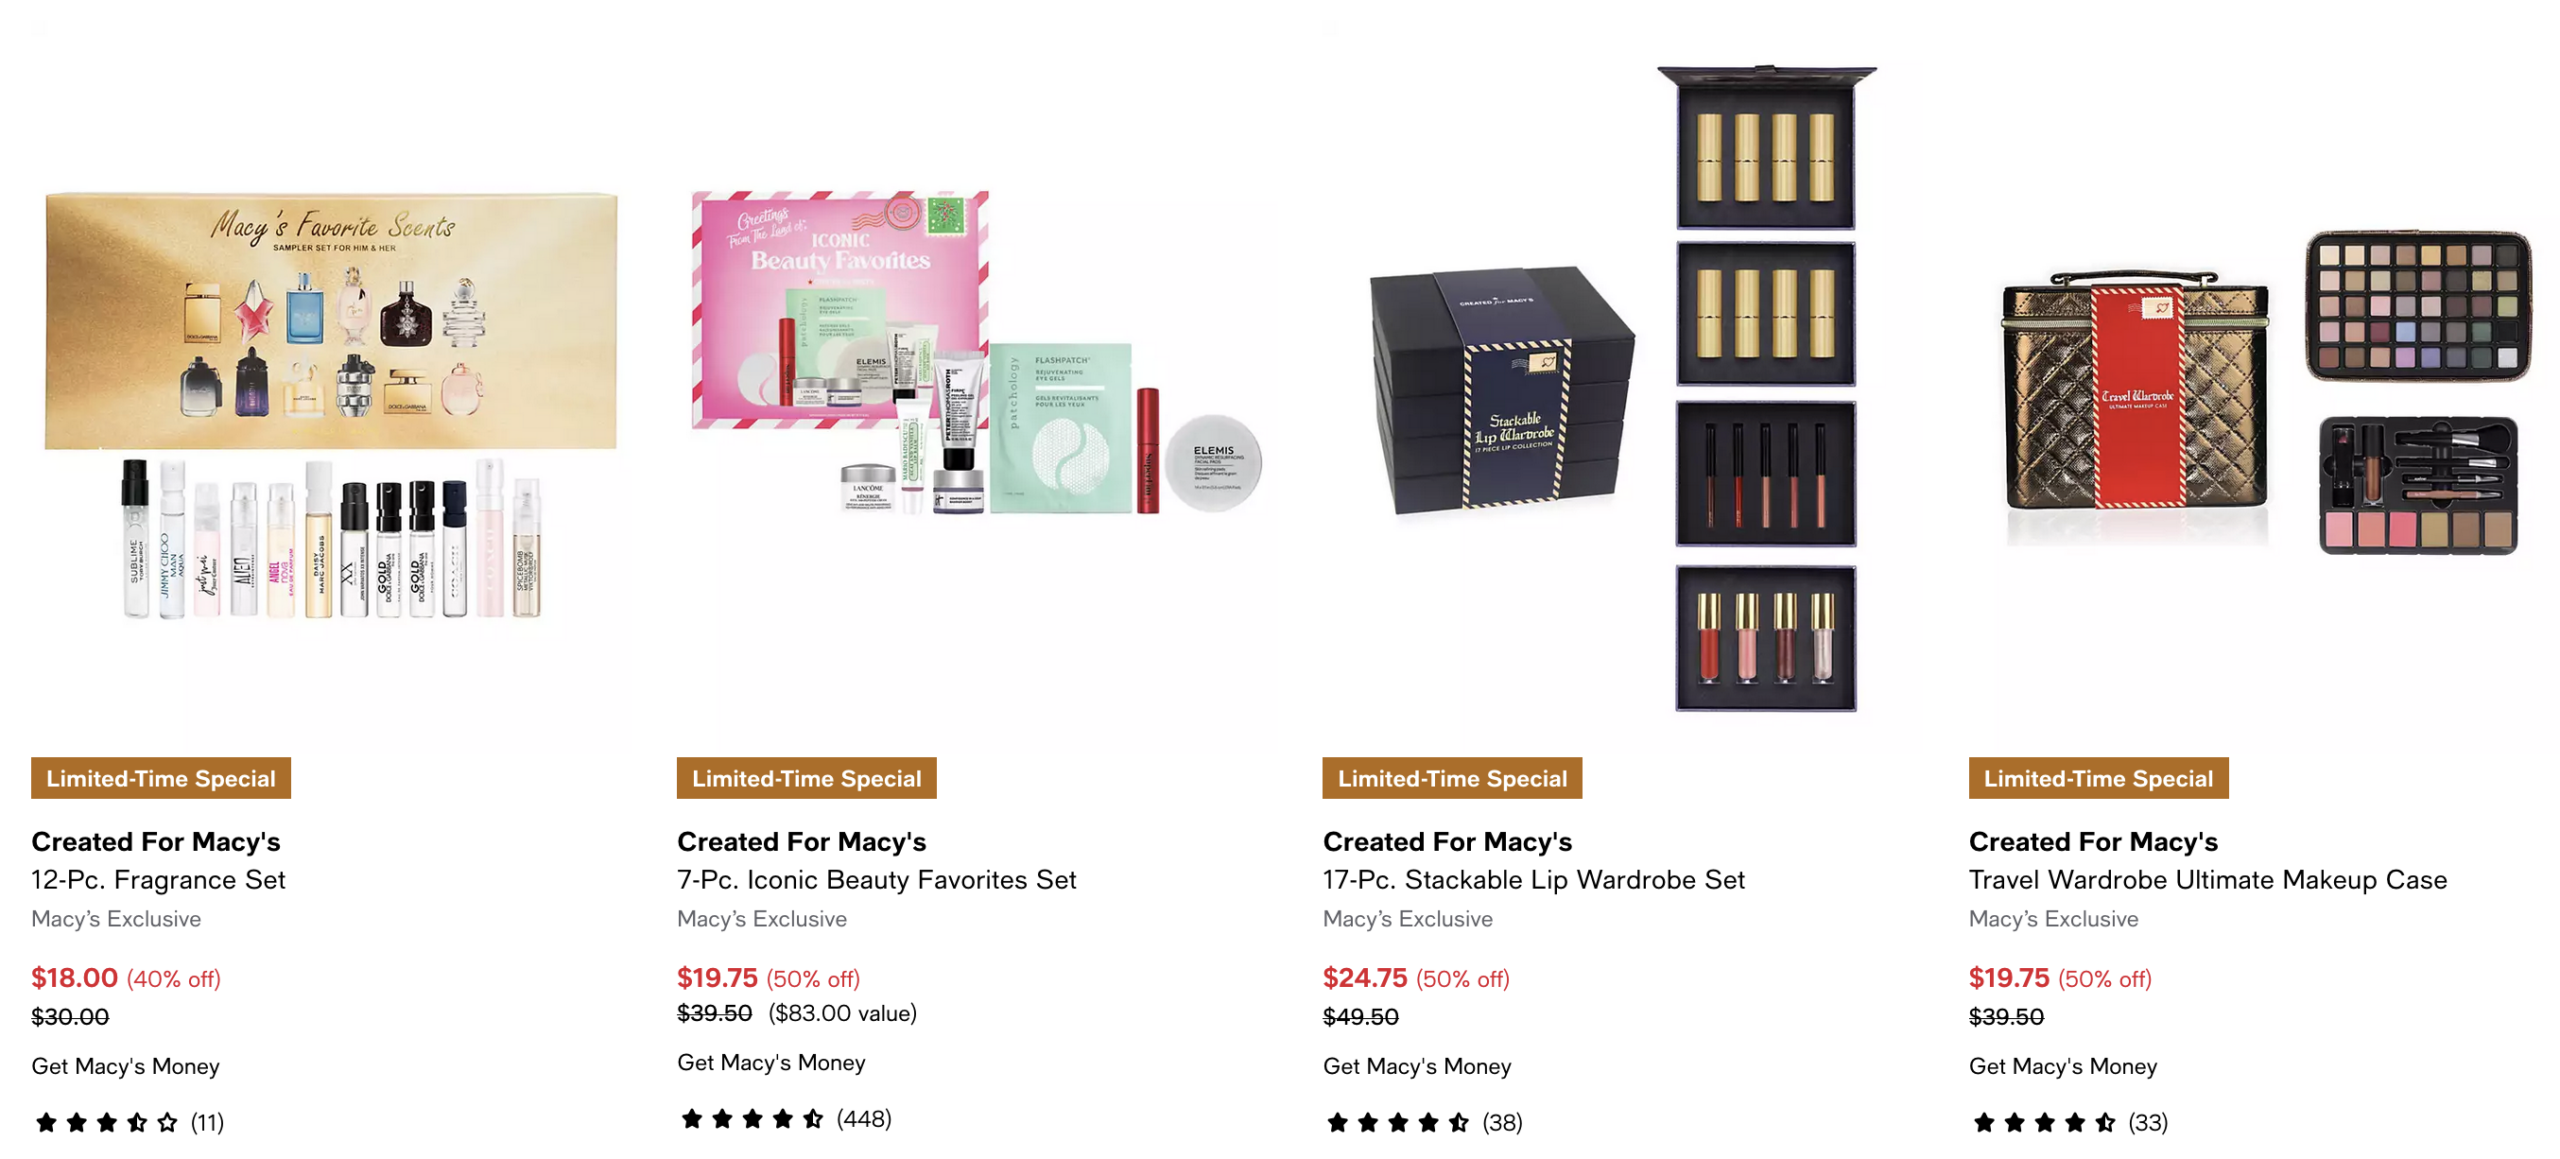Open the Stackable Lip Wardrobe Set image

click(x=1622, y=390)
